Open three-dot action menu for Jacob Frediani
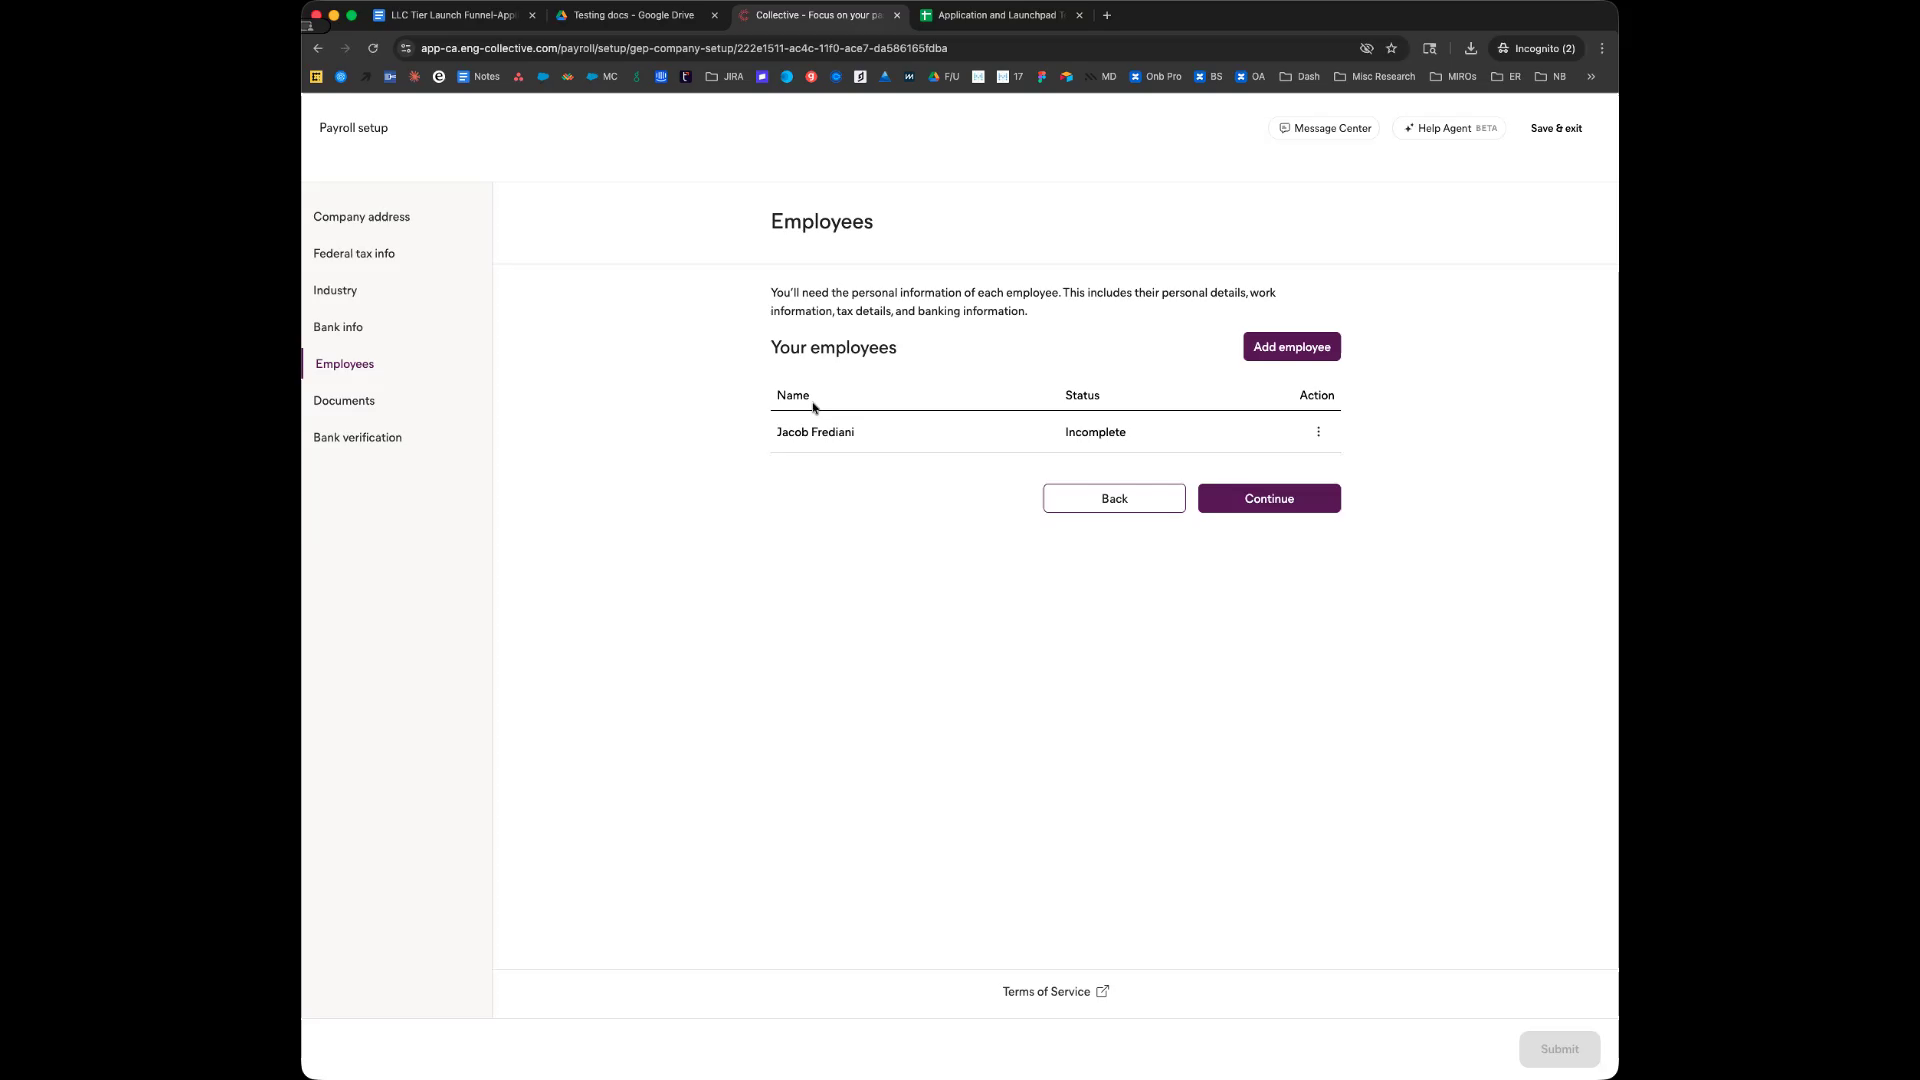 (1318, 432)
